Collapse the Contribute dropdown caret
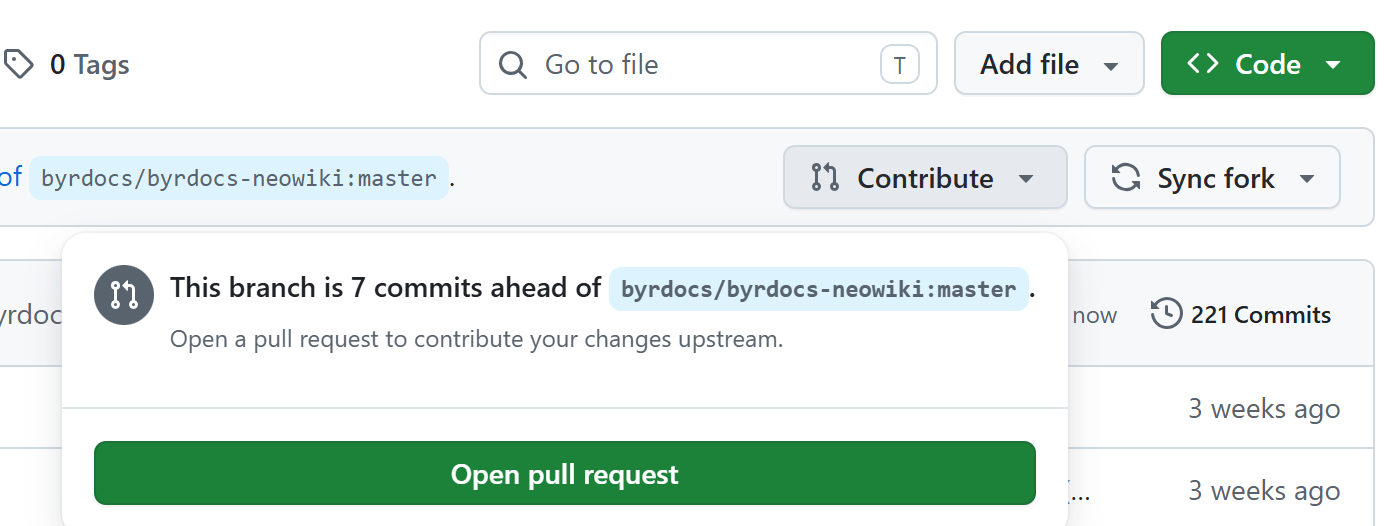This screenshot has height=526, width=1397. (x=1025, y=179)
